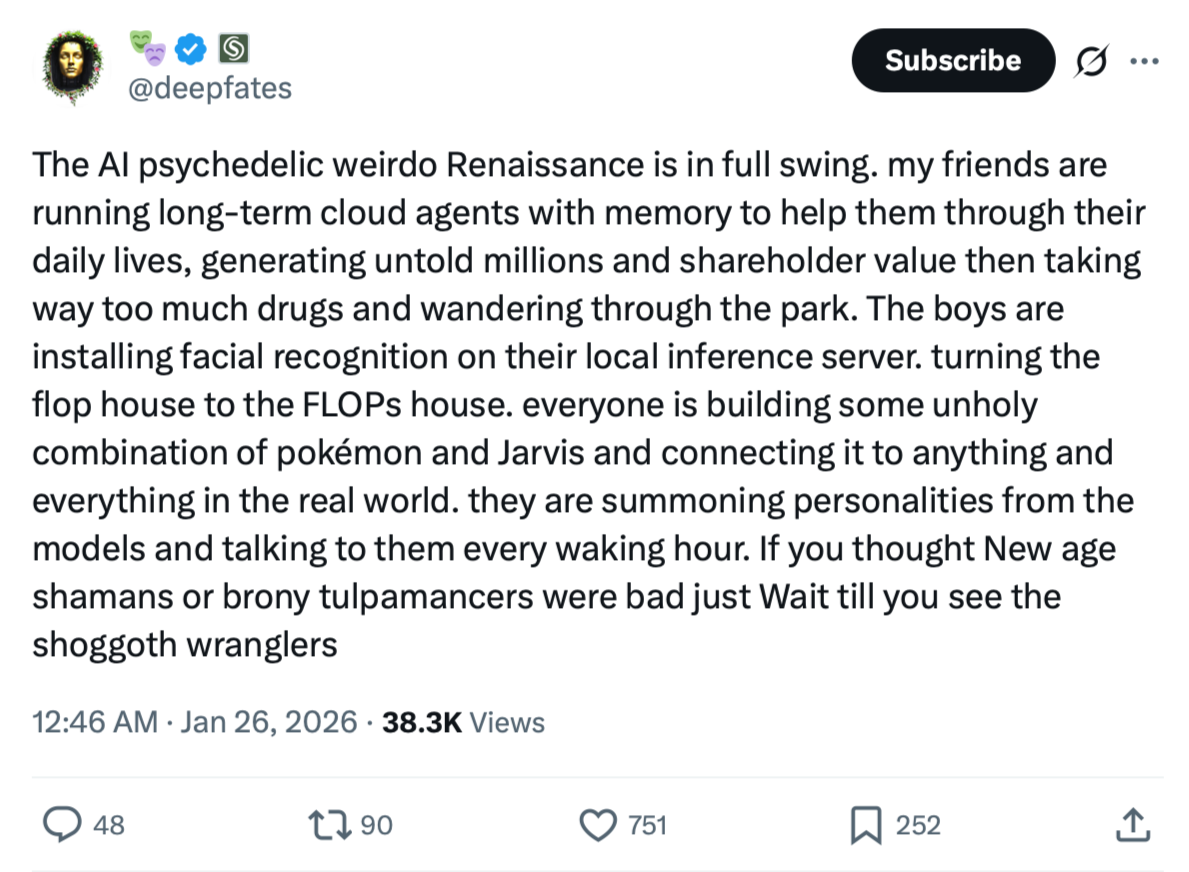Click the Grok analysis icon
Viewport: 1189px width, 872px height.
coord(1092,61)
